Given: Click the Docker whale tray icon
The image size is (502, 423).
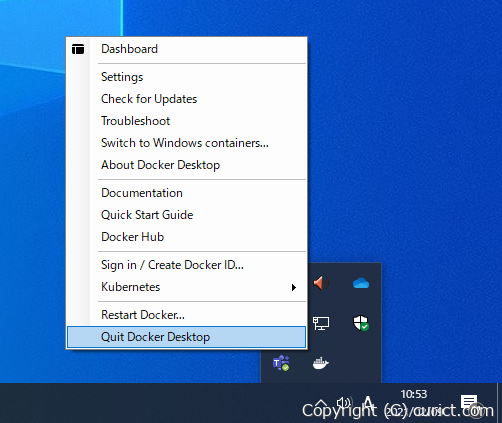Looking at the screenshot, I should tap(321, 363).
